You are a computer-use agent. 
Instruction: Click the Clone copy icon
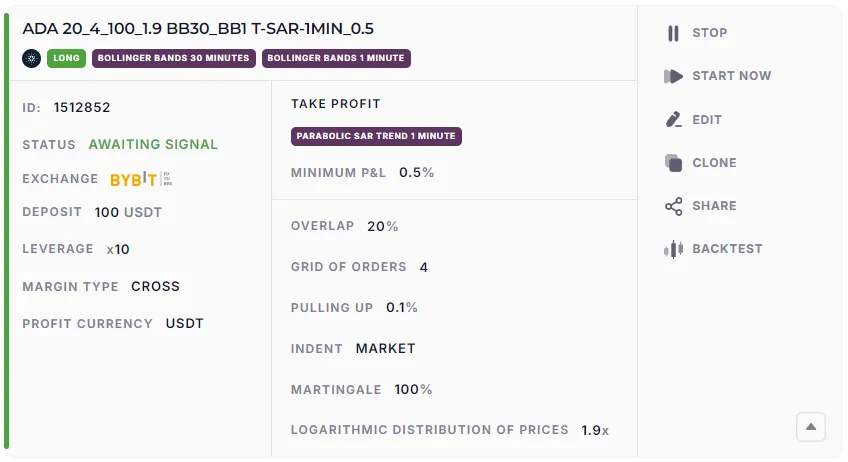point(673,163)
